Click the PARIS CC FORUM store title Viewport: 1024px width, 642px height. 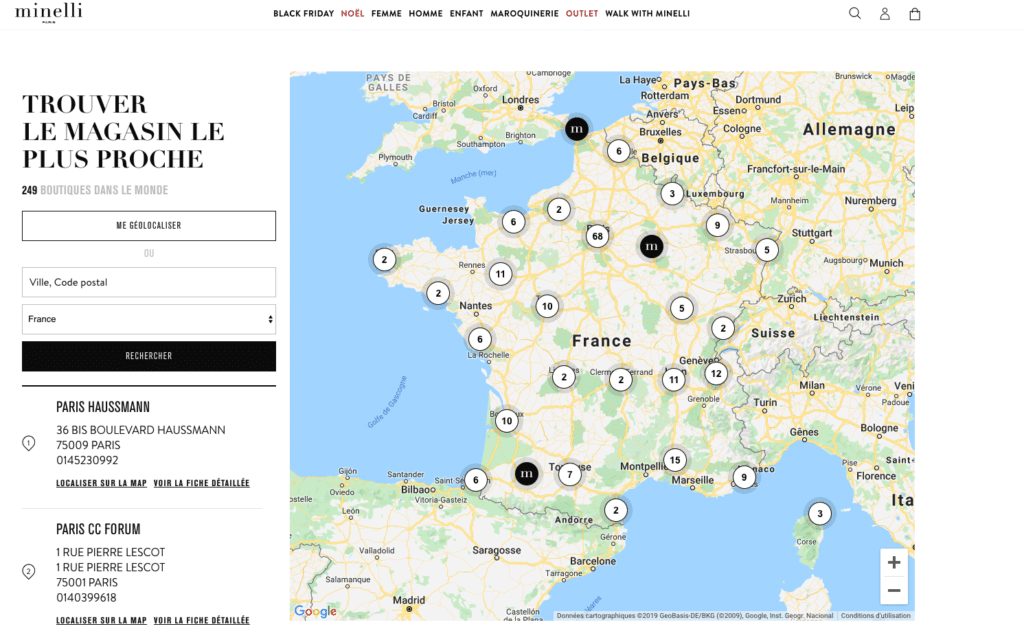tap(98, 529)
